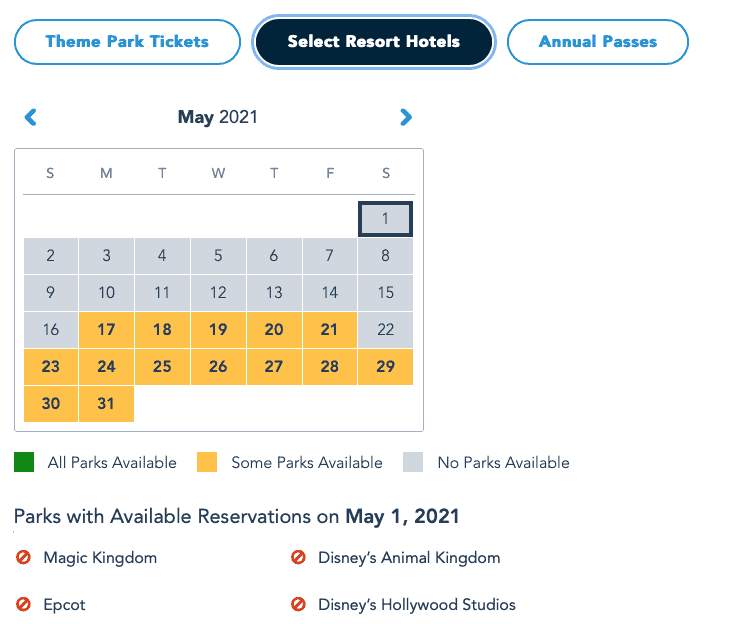Viewport: 730px width, 624px height.
Task: Select May 20 on the calendar
Action: [274, 330]
